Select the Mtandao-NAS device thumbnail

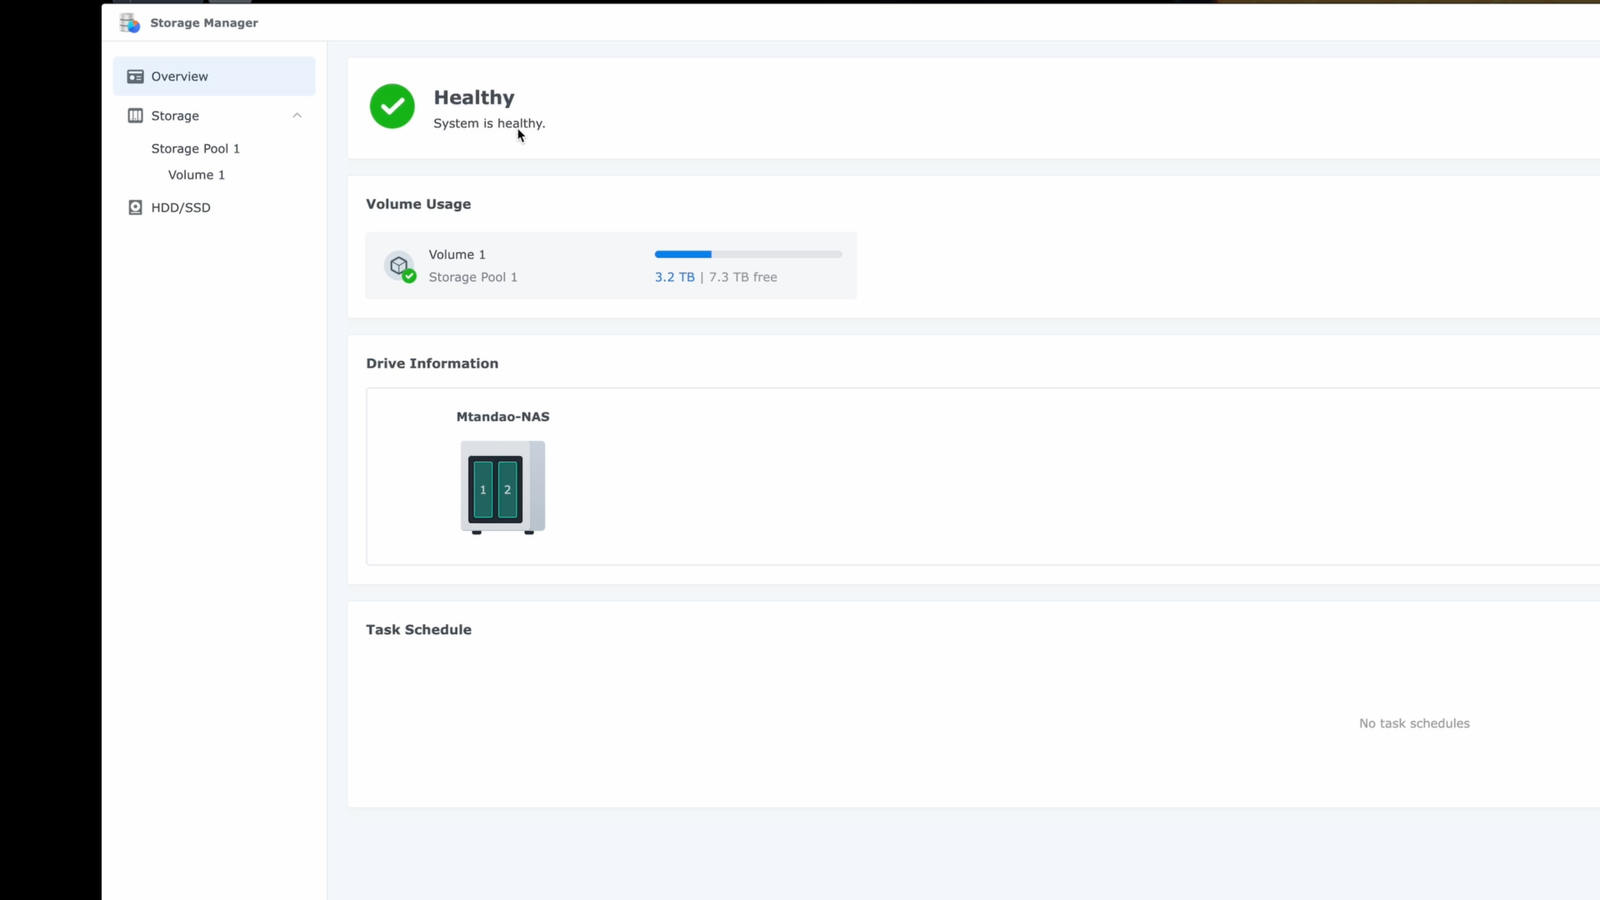502,487
